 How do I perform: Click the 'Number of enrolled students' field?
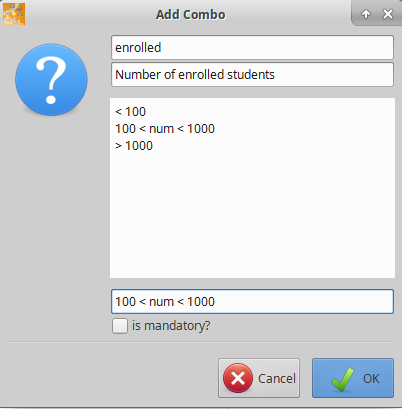[x=252, y=74]
